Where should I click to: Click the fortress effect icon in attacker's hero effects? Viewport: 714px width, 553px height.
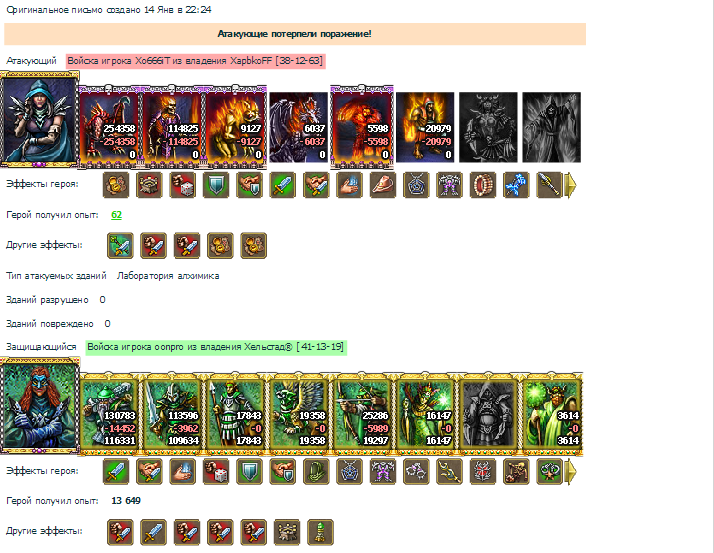click(149, 185)
